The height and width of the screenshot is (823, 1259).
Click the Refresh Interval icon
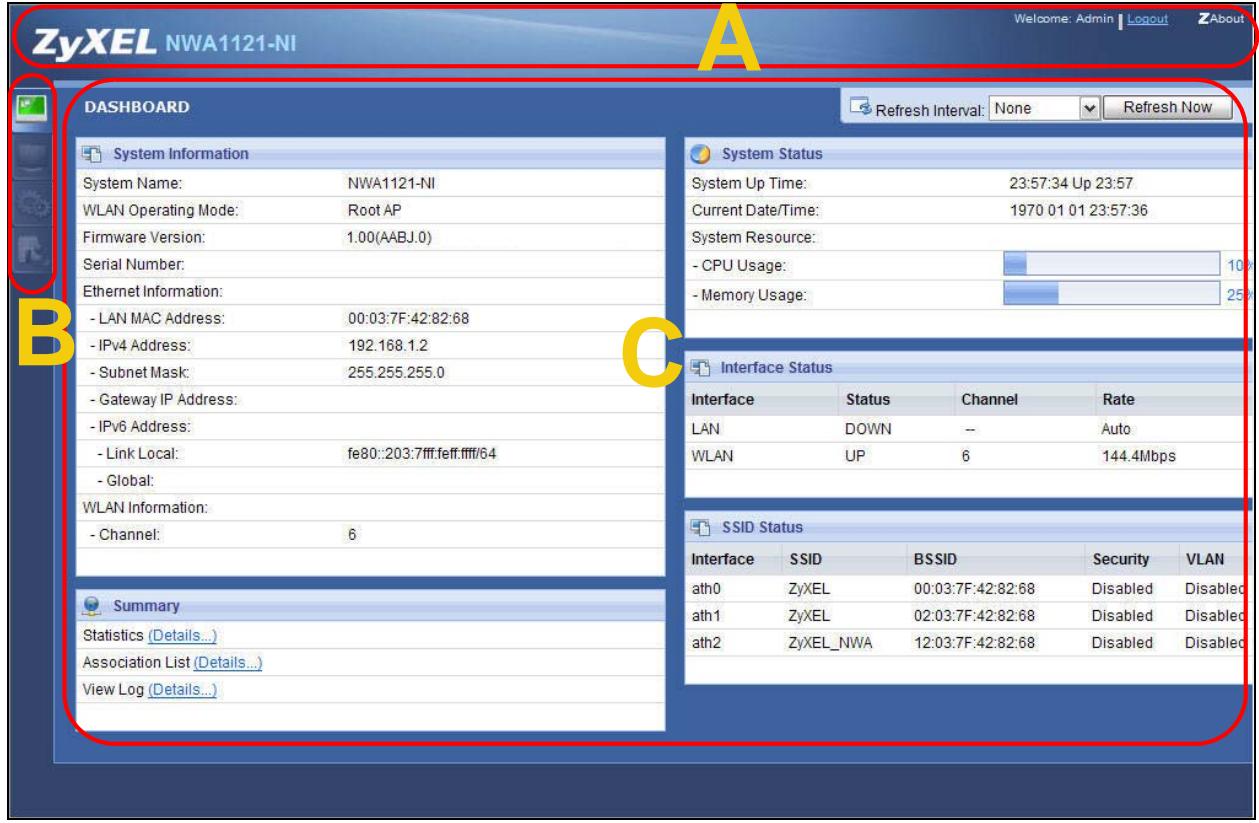(x=862, y=107)
